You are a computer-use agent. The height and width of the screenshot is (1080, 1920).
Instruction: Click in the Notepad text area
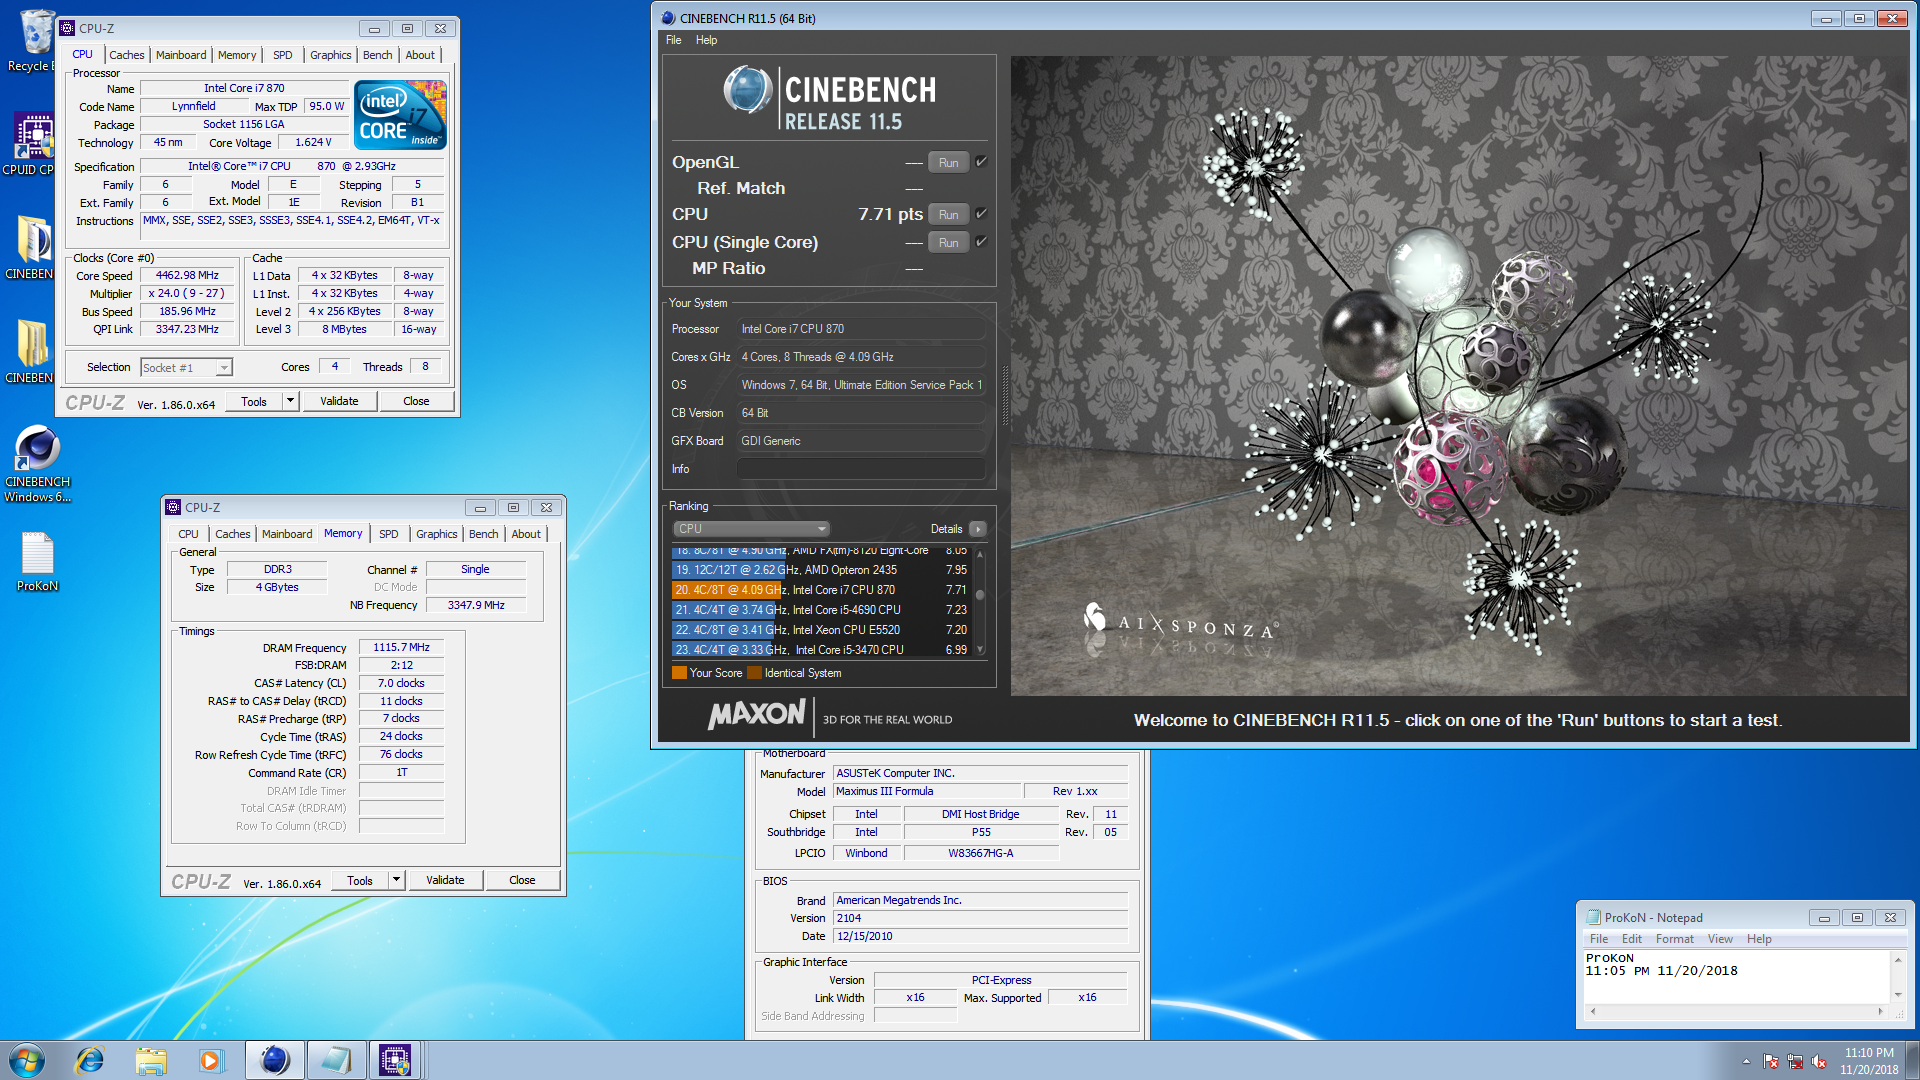click(1737, 977)
